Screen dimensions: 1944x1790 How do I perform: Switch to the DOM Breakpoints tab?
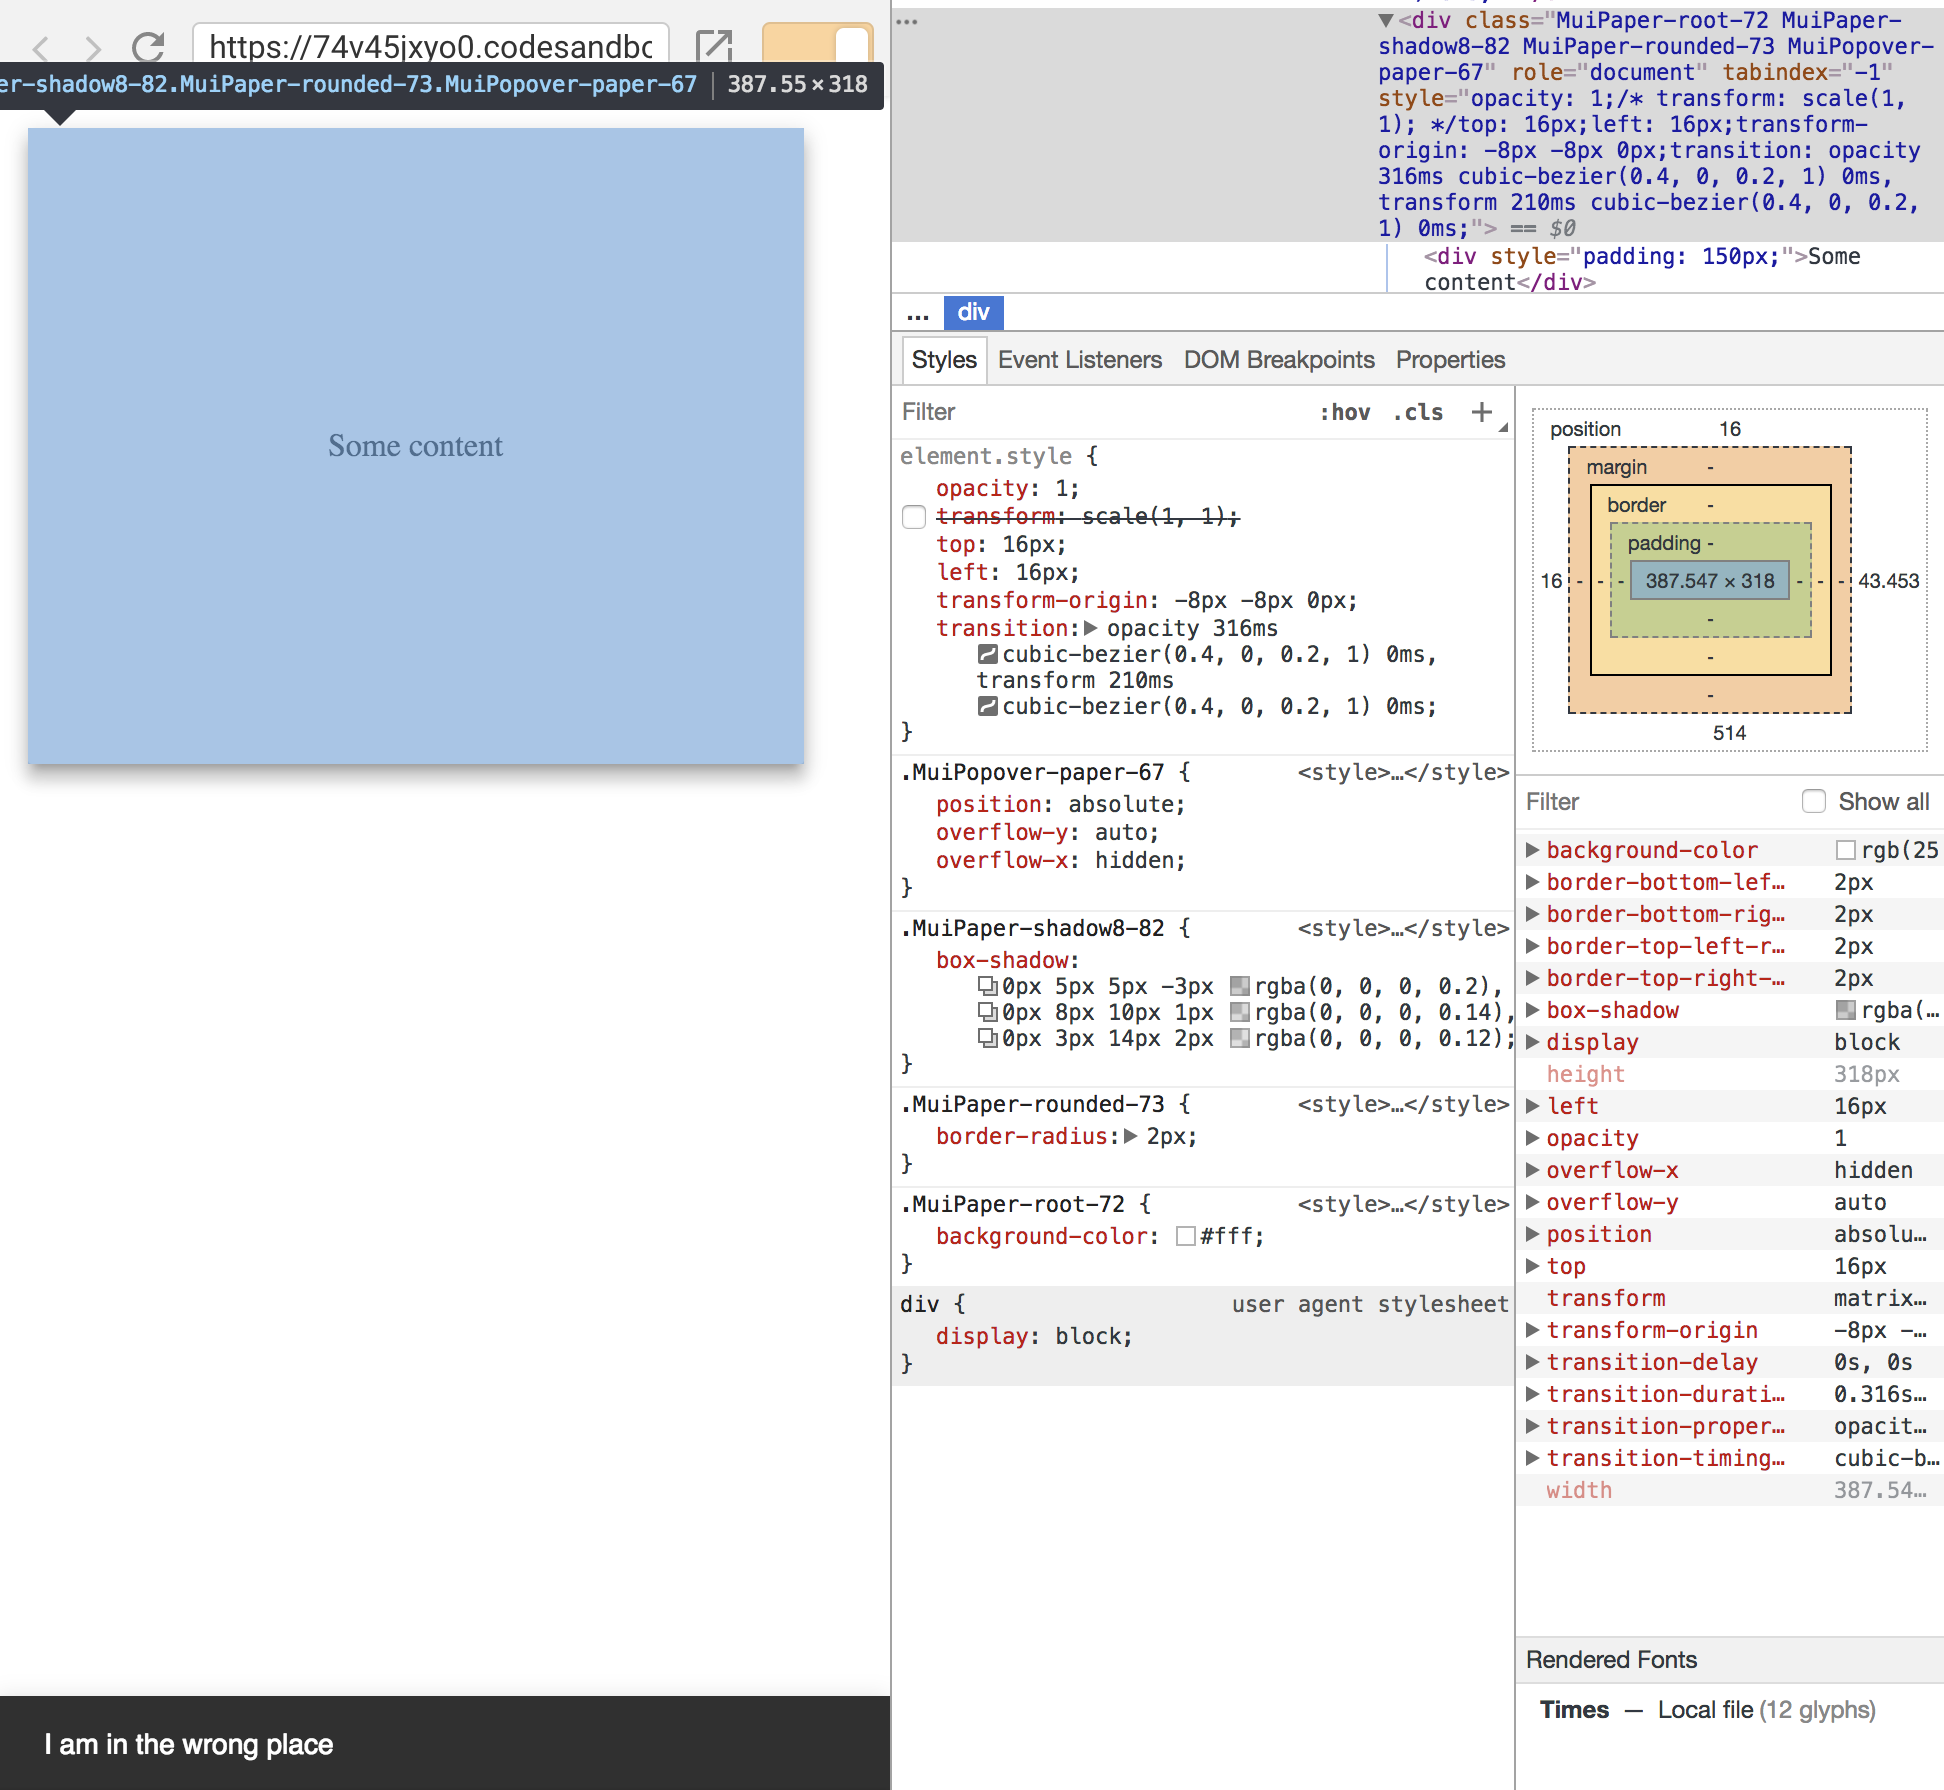pos(1279,359)
